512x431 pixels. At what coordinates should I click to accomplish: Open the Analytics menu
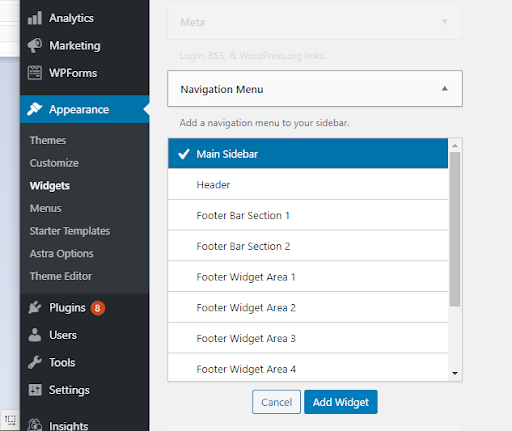85,18
